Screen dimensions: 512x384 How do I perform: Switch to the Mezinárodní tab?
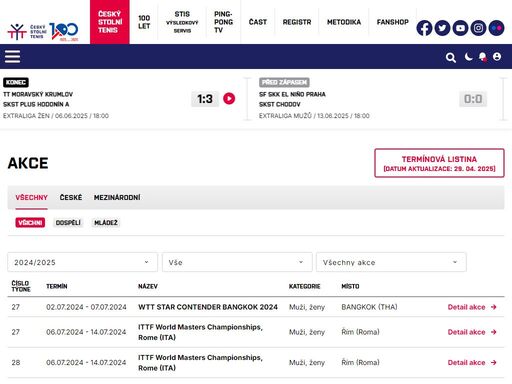click(x=117, y=197)
